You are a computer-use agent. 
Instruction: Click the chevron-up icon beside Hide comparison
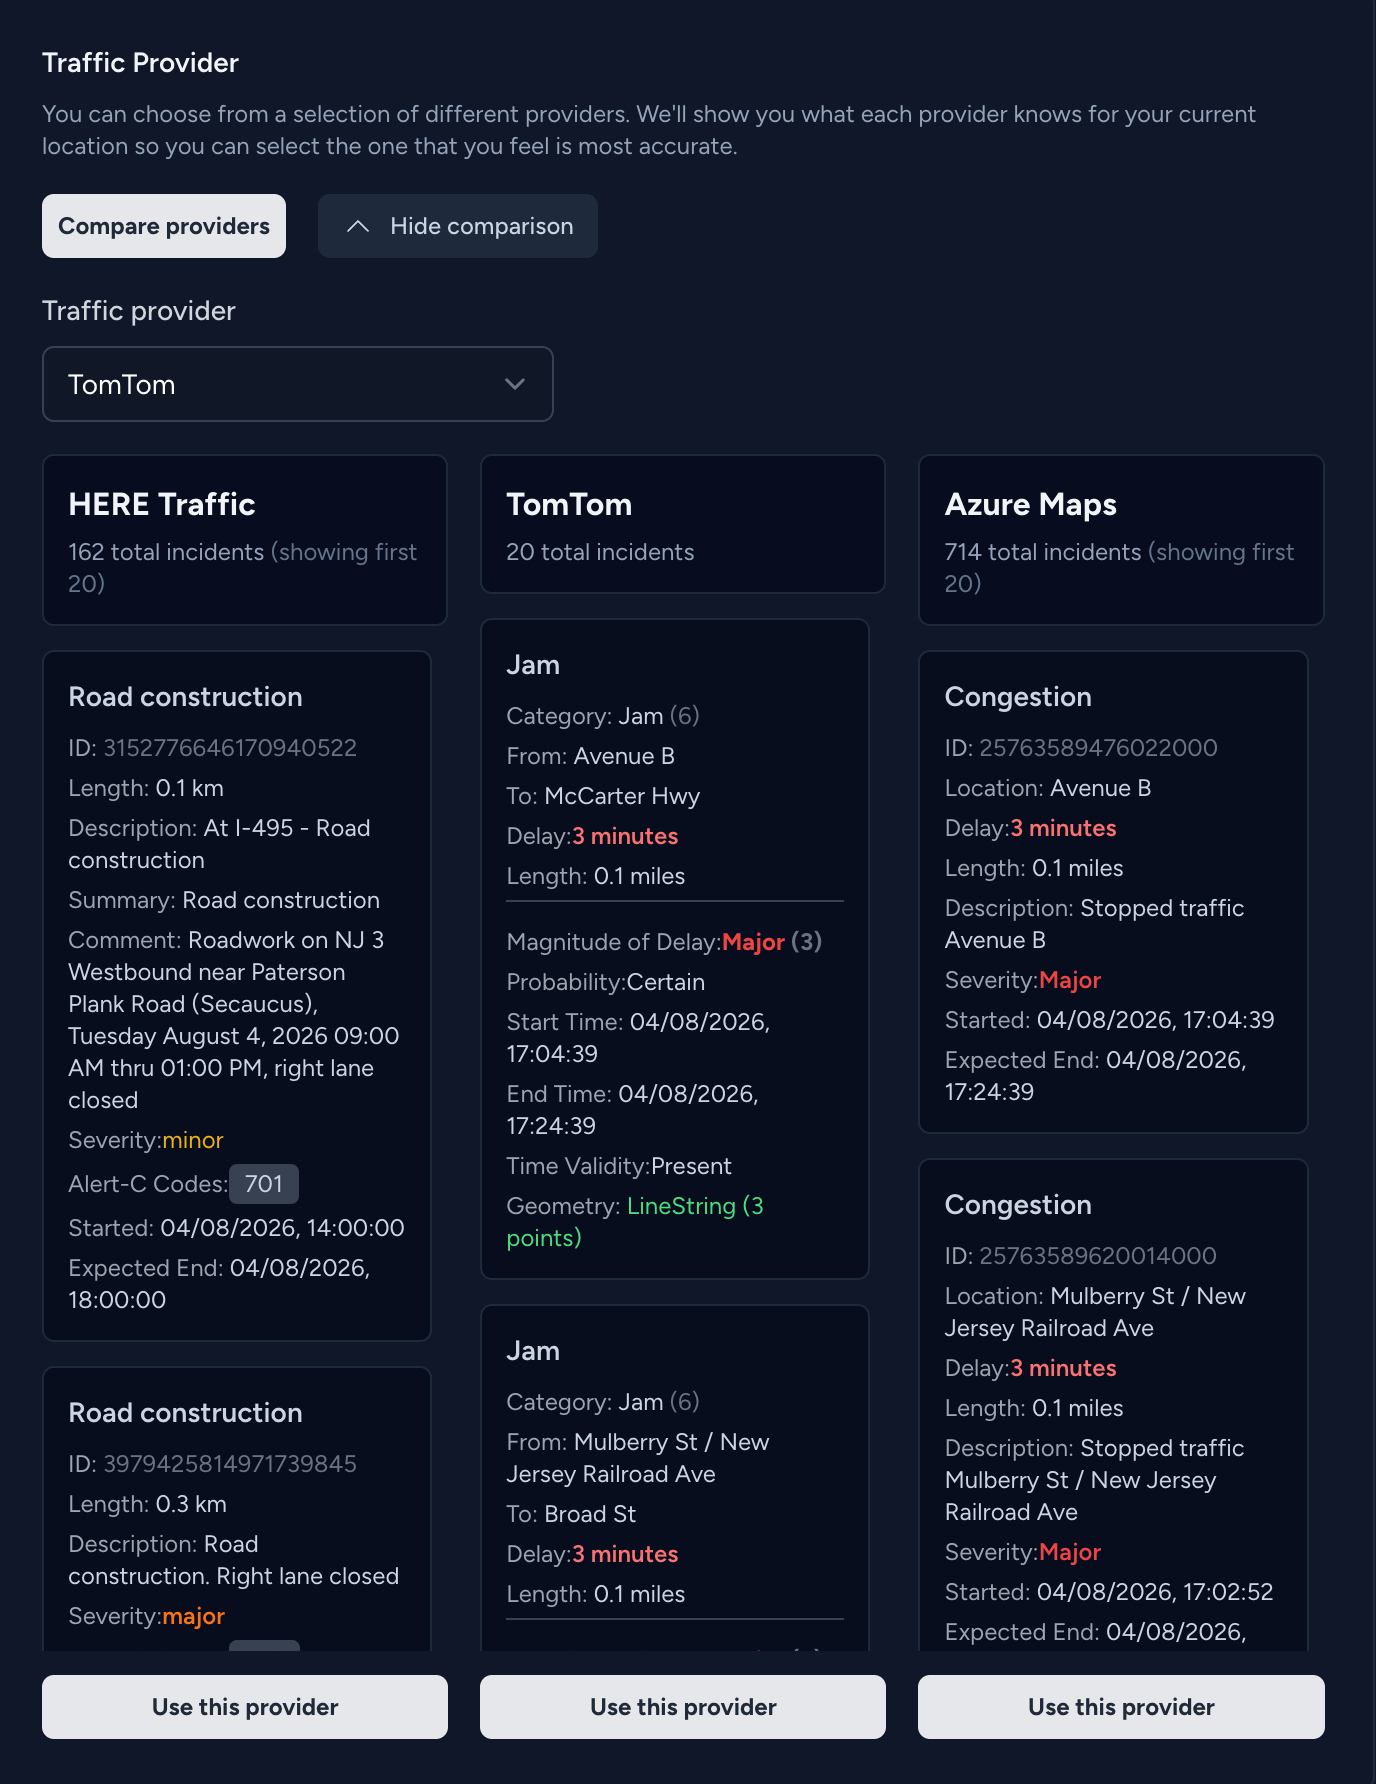point(358,227)
